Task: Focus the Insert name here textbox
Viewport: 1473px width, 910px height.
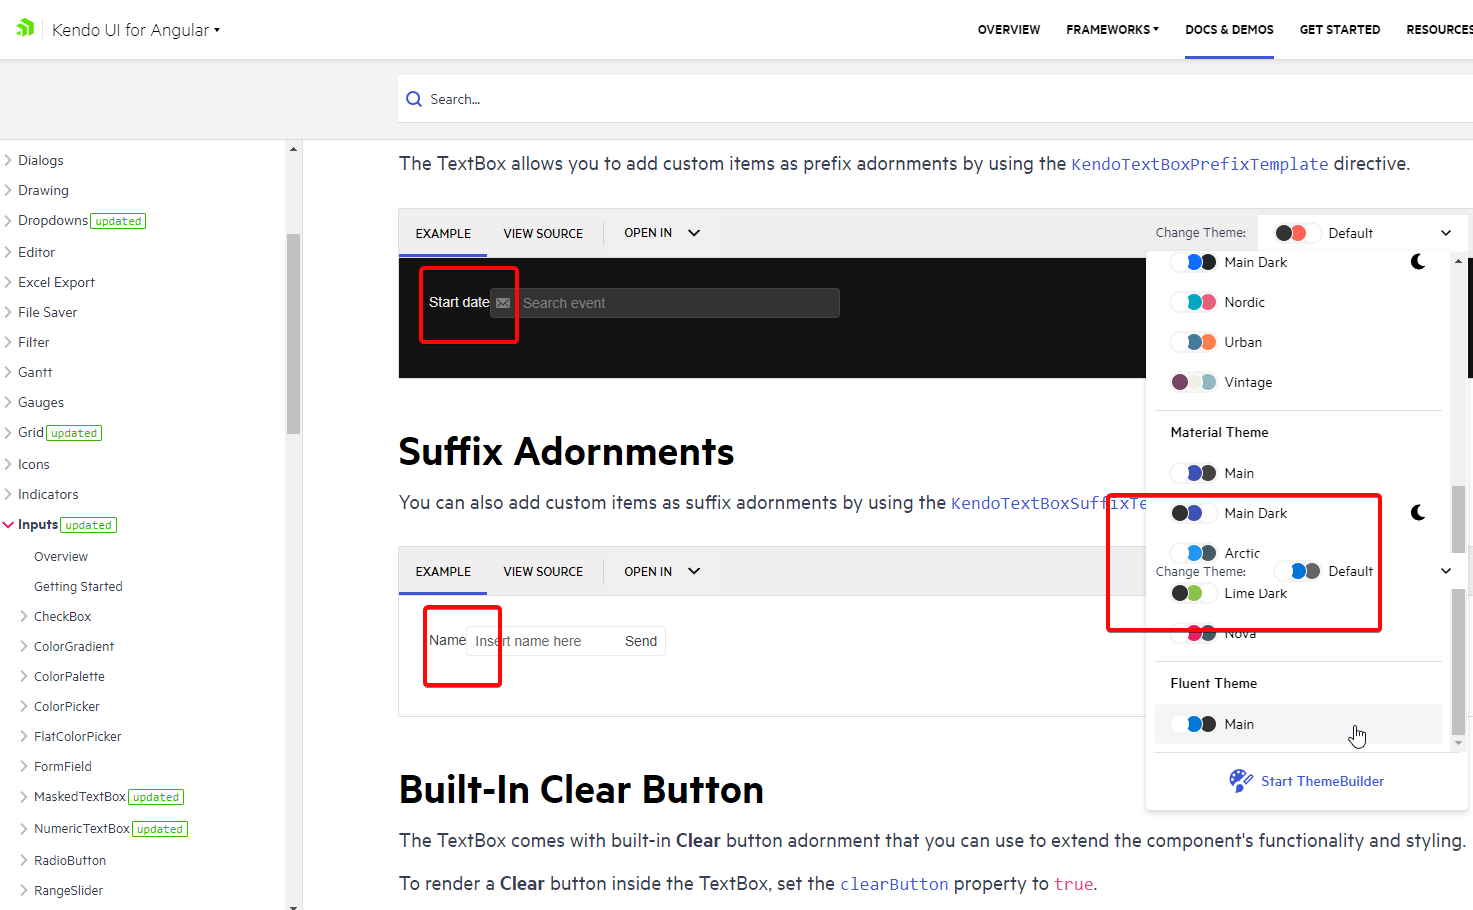Action: (542, 641)
